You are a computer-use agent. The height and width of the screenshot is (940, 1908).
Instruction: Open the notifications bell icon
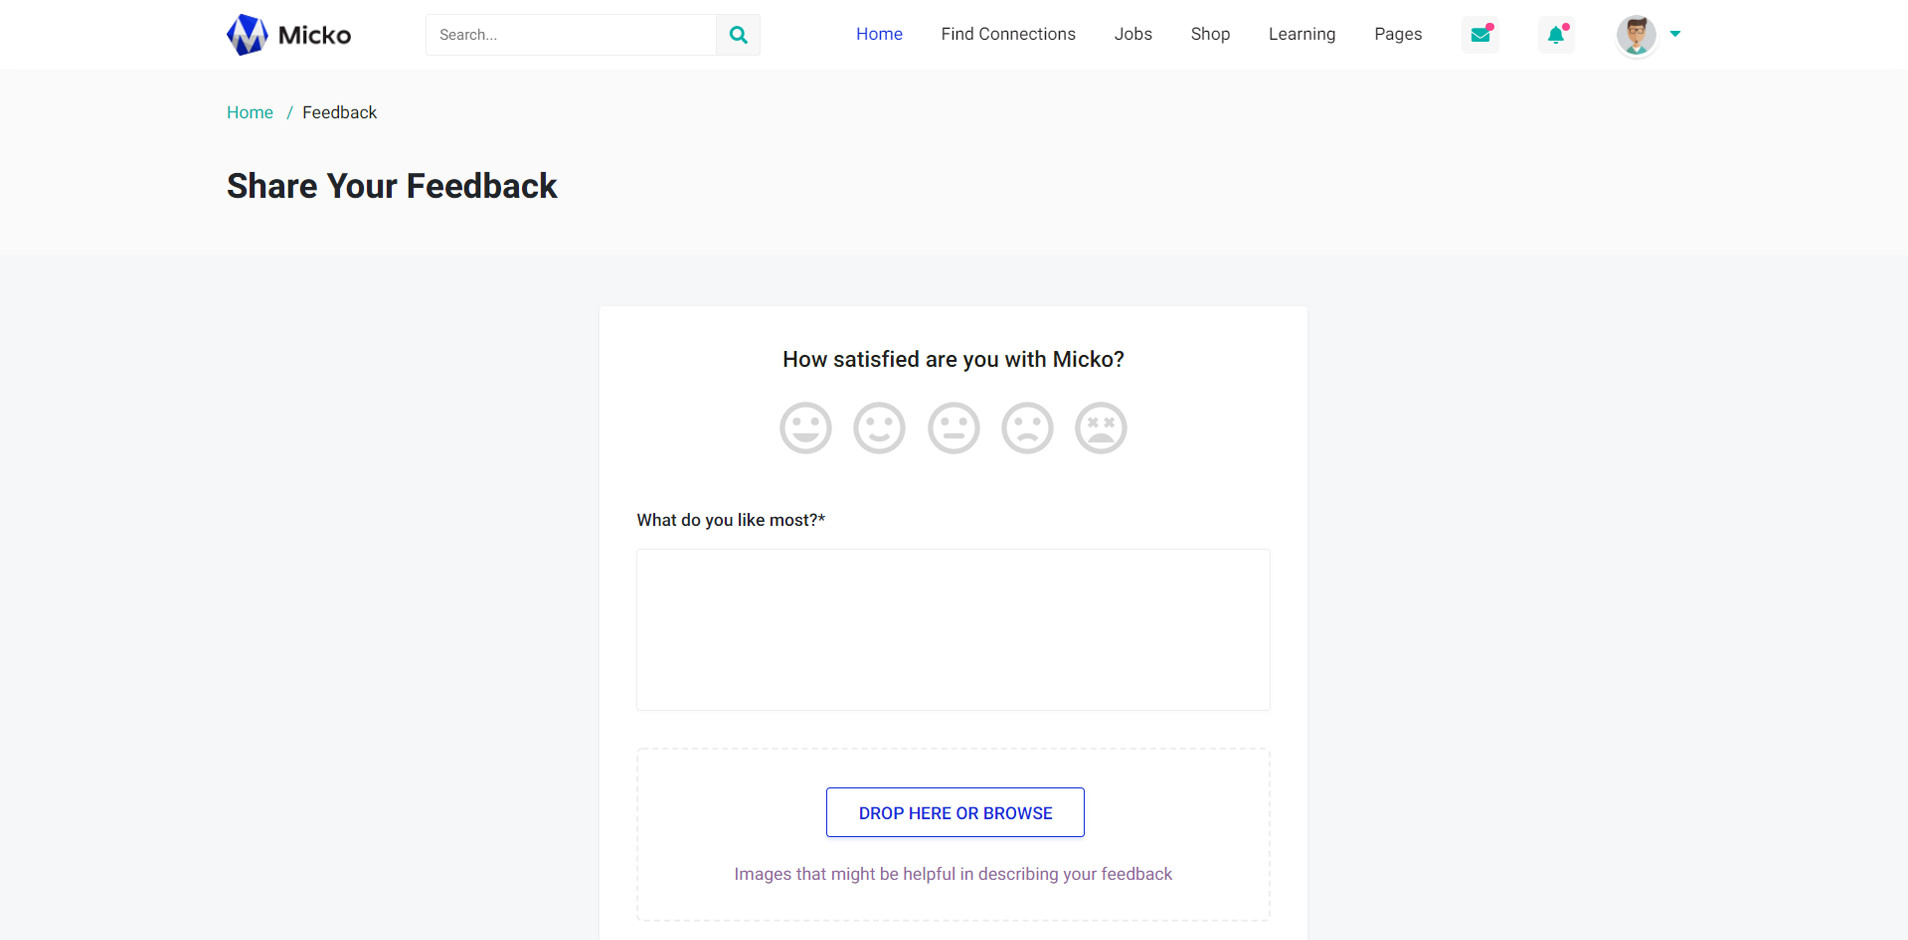(x=1556, y=35)
